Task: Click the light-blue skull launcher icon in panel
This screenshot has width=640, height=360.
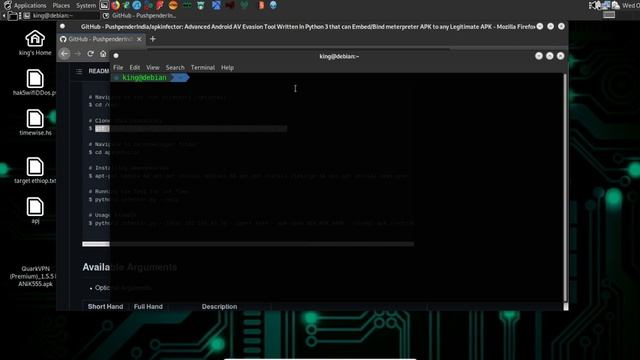Action: coord(273,5)
